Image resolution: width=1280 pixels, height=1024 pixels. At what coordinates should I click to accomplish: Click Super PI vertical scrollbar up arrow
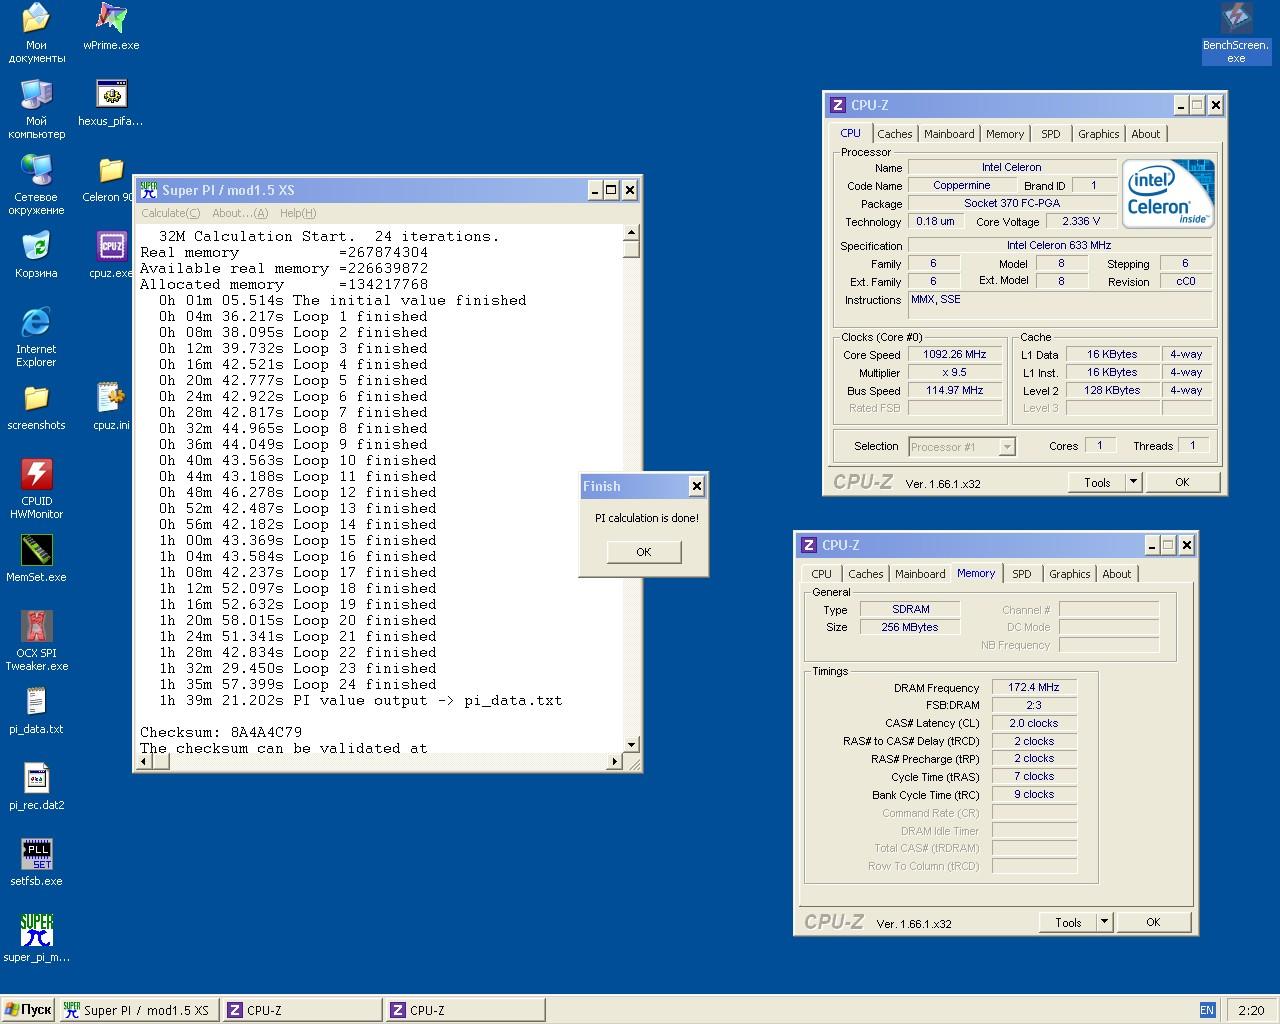pos(631,232)
